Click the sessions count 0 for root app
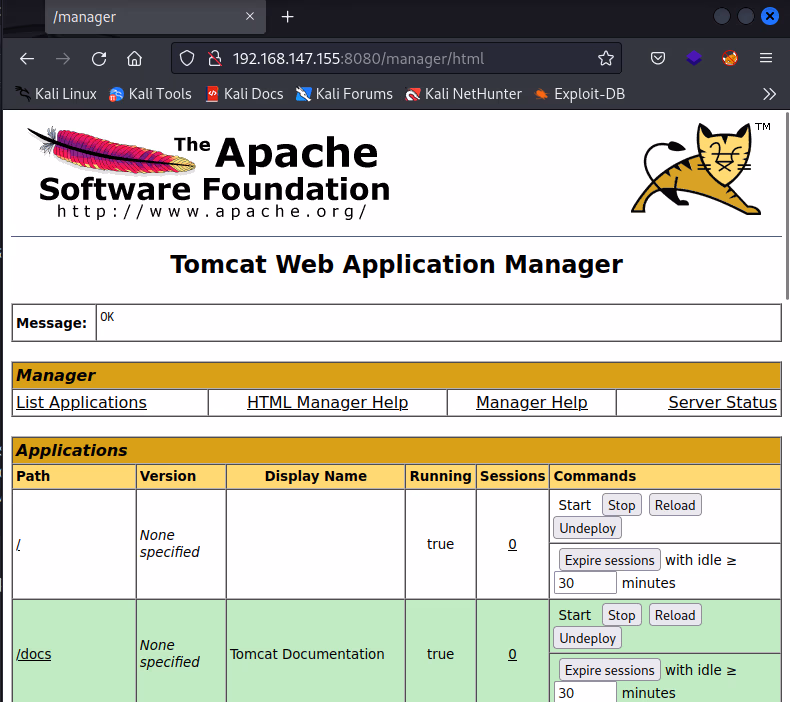The width and height of the screenshot is (790, 702). [512, 544]
